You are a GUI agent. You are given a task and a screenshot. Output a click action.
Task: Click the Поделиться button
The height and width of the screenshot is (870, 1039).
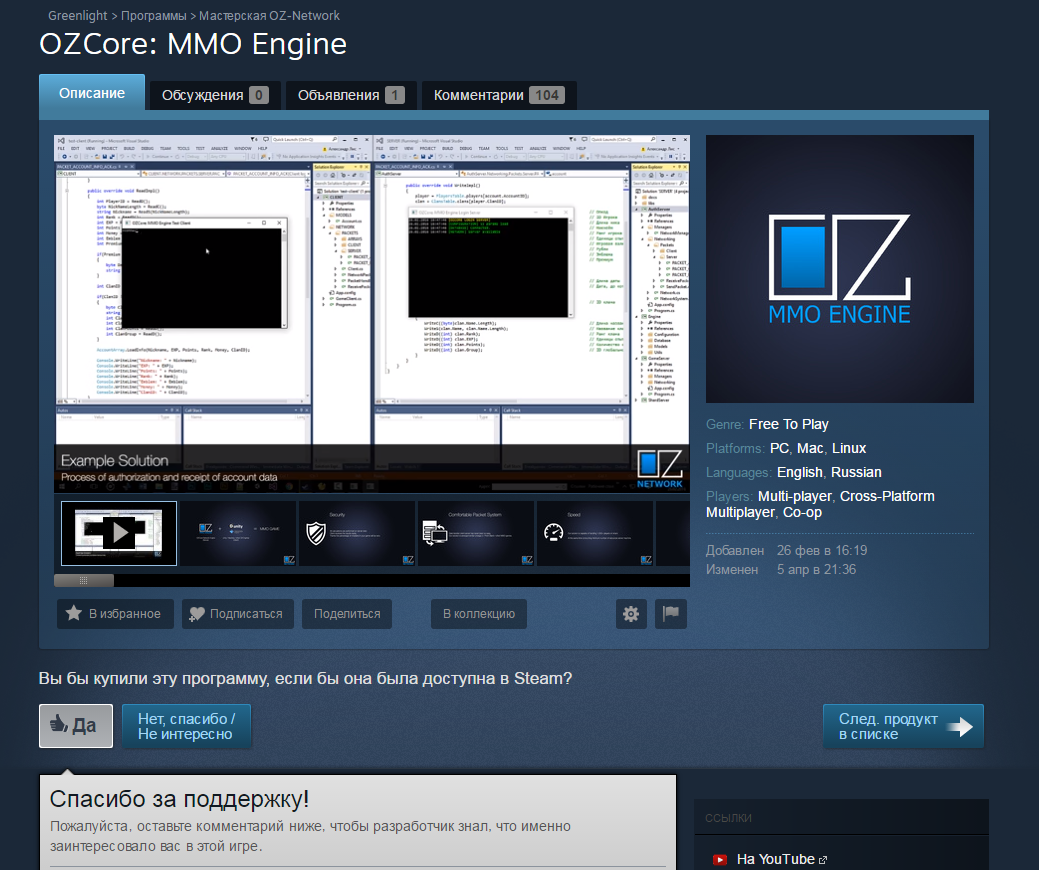tap(347, 614)
